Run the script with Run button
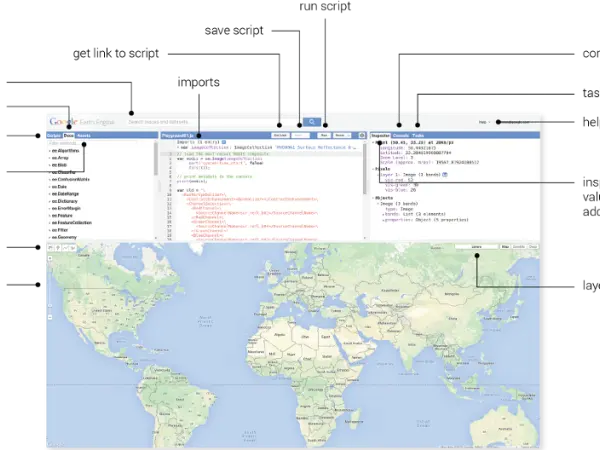 click(325, 134)
